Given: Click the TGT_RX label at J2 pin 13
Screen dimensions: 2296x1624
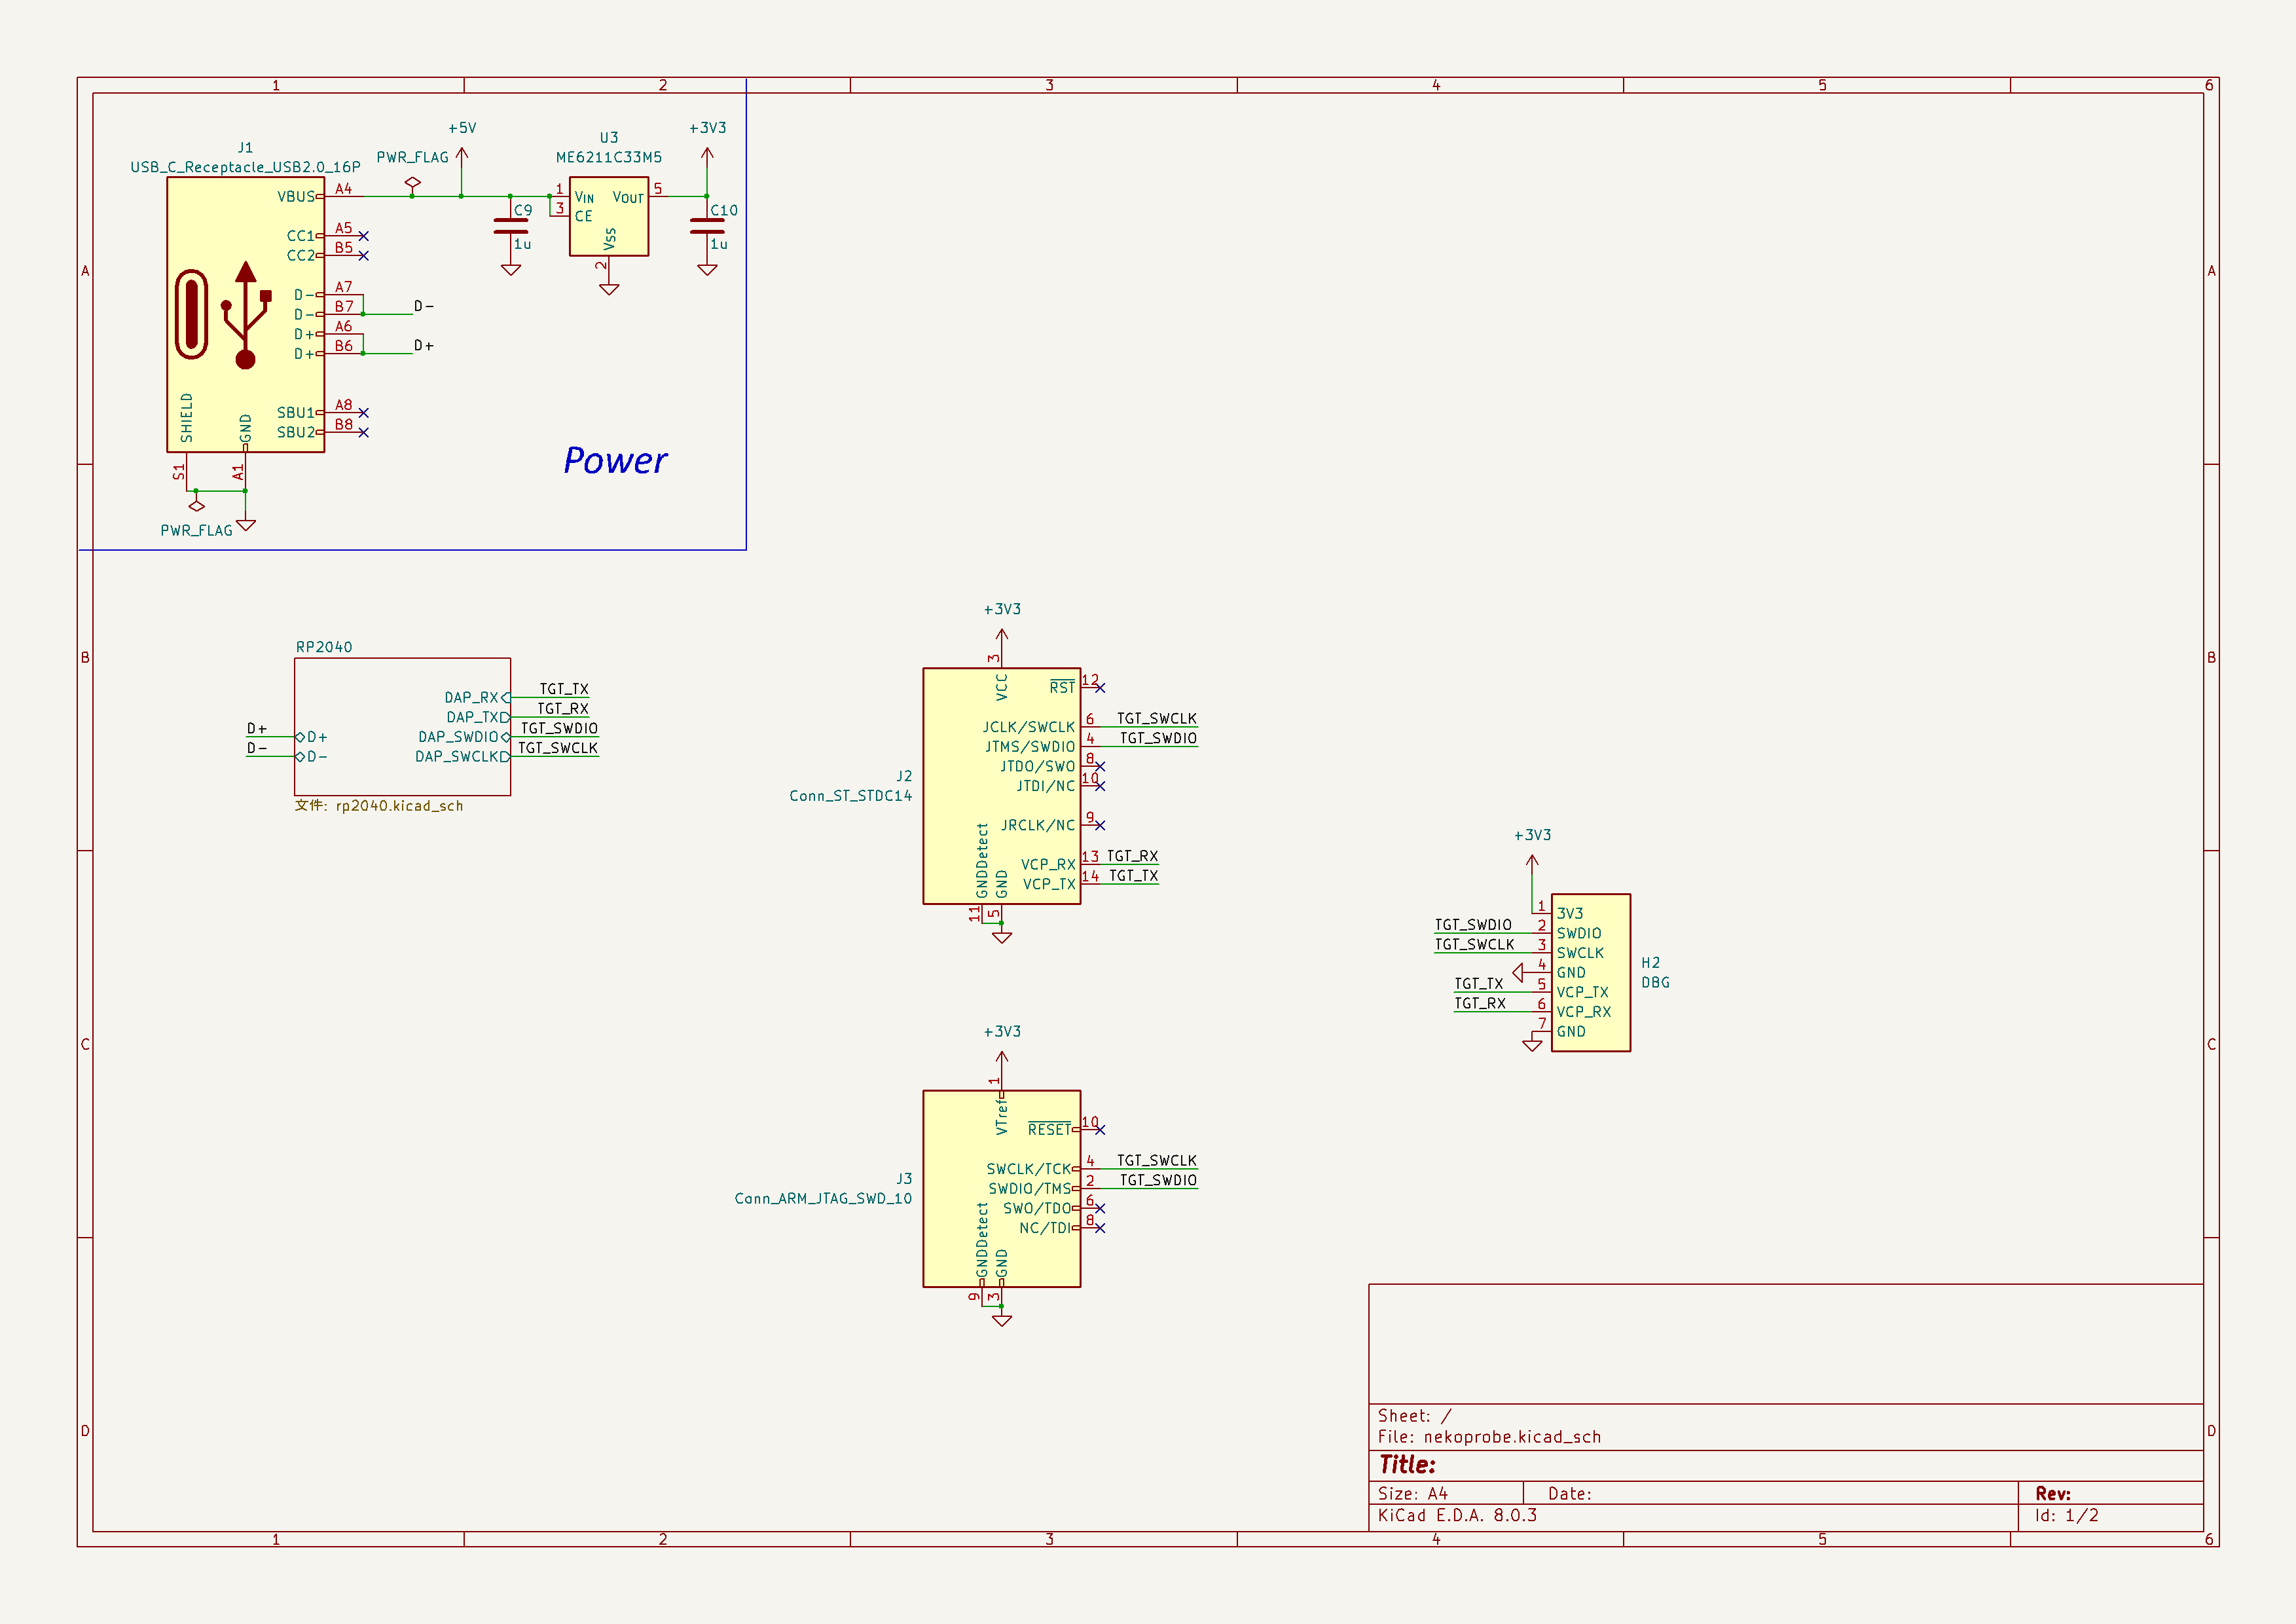Looking at the screenshot, I should [1133, 856].
